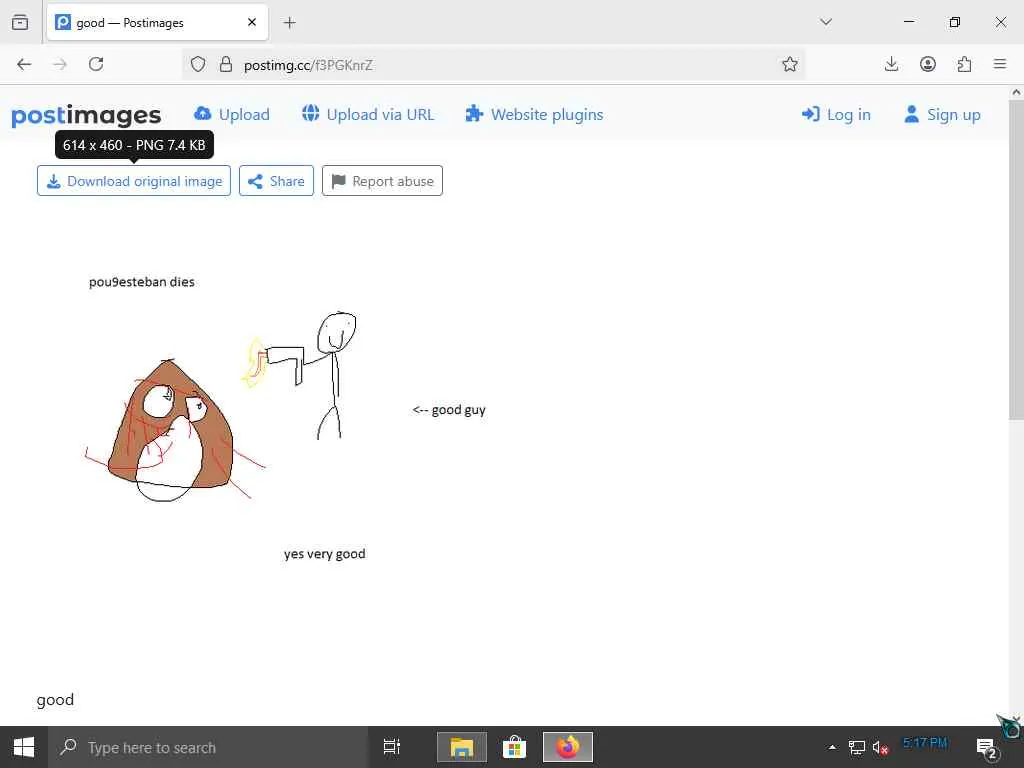Open Microsoft Store from taskbar

[x=515, y=747]
